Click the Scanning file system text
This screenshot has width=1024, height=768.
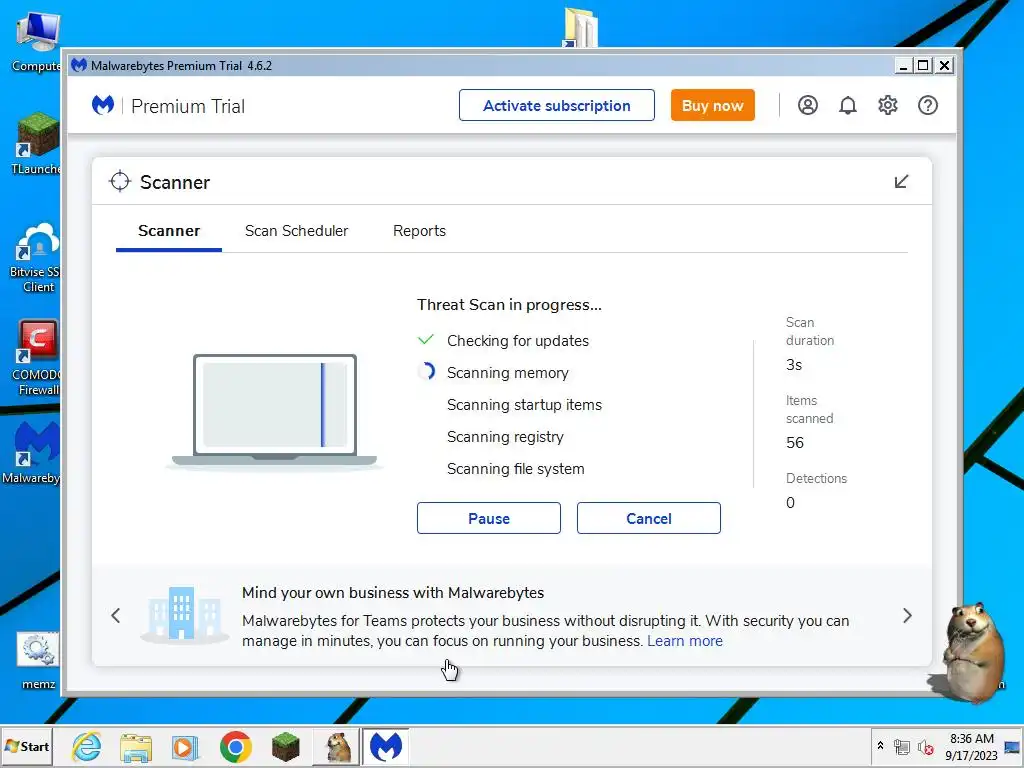point(515,469)
